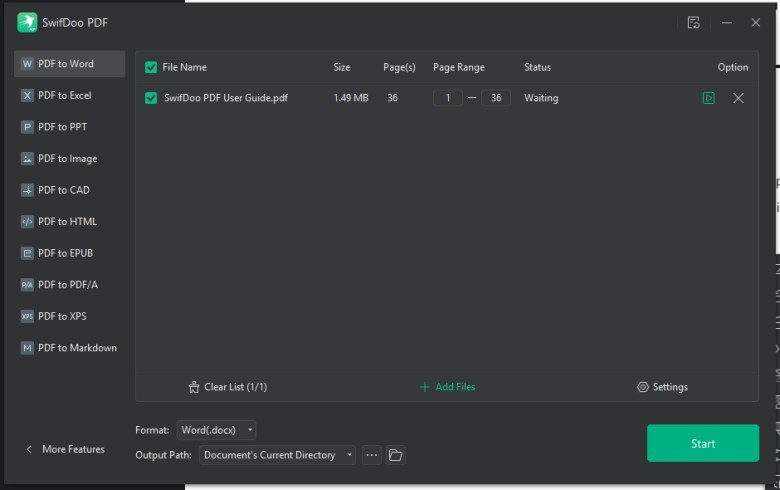Minimize the SwifDoo PDF window
The width and height of the screenshot is (780, 490).
point(726,22)
